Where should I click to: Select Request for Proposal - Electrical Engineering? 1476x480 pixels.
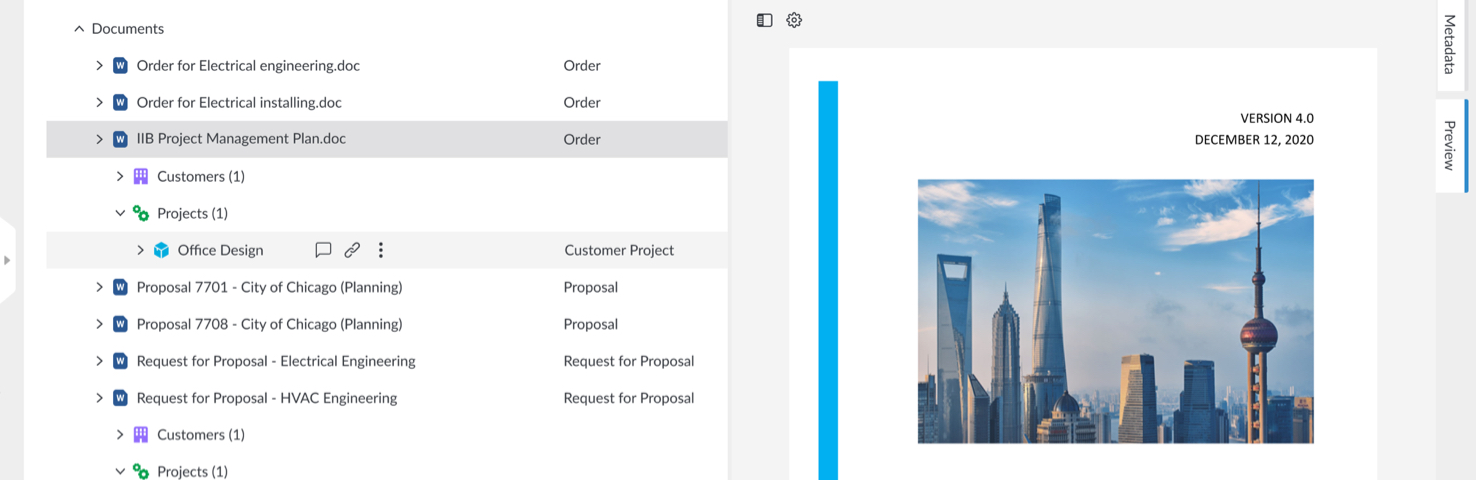click(x=276, y=361)
